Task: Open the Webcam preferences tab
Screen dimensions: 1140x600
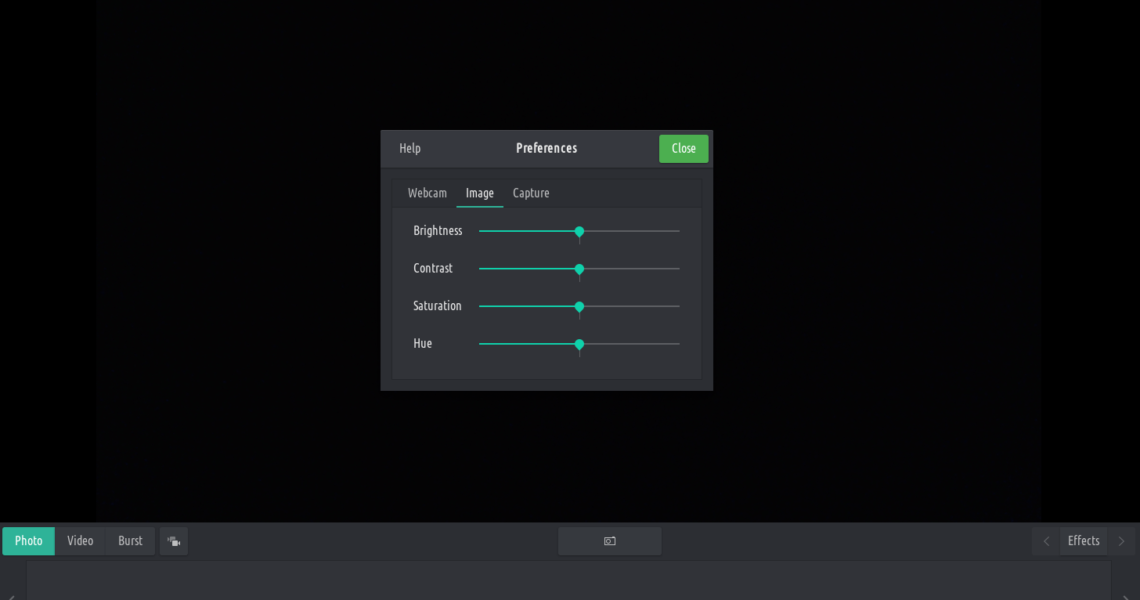Action: coord(427,193)
